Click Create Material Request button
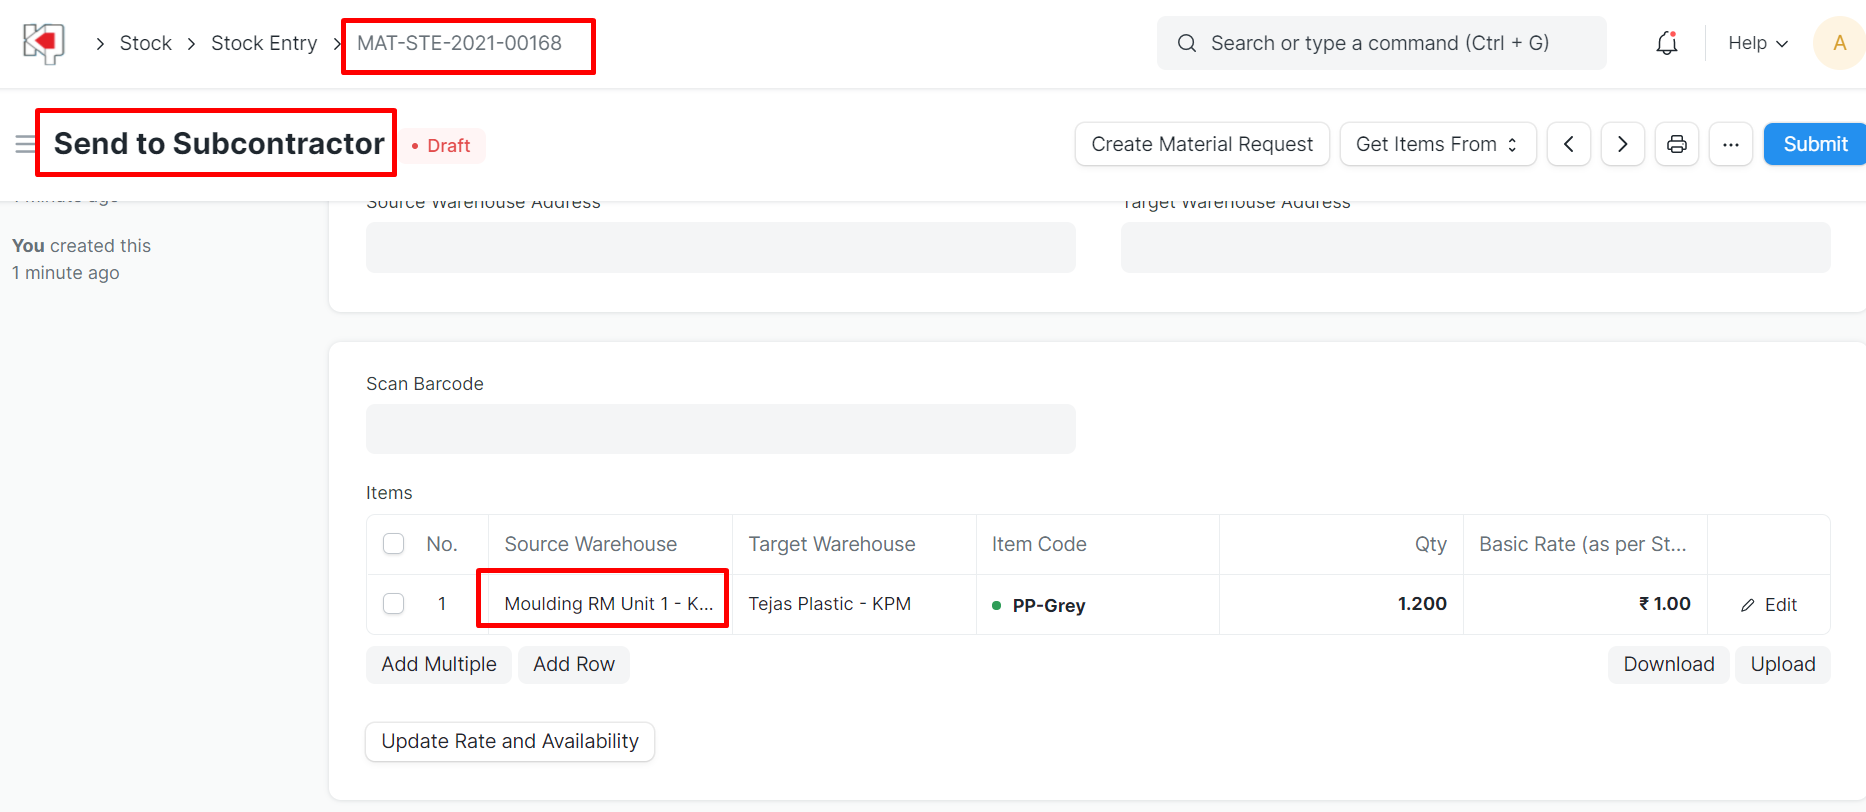 pos(1201,144)
